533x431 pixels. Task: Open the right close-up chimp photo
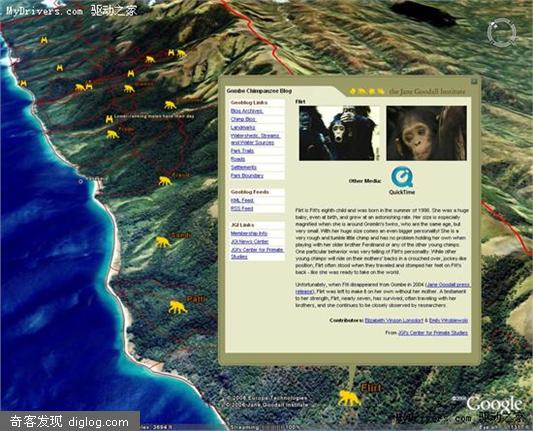pyautogui.click(x=427, y=133)
